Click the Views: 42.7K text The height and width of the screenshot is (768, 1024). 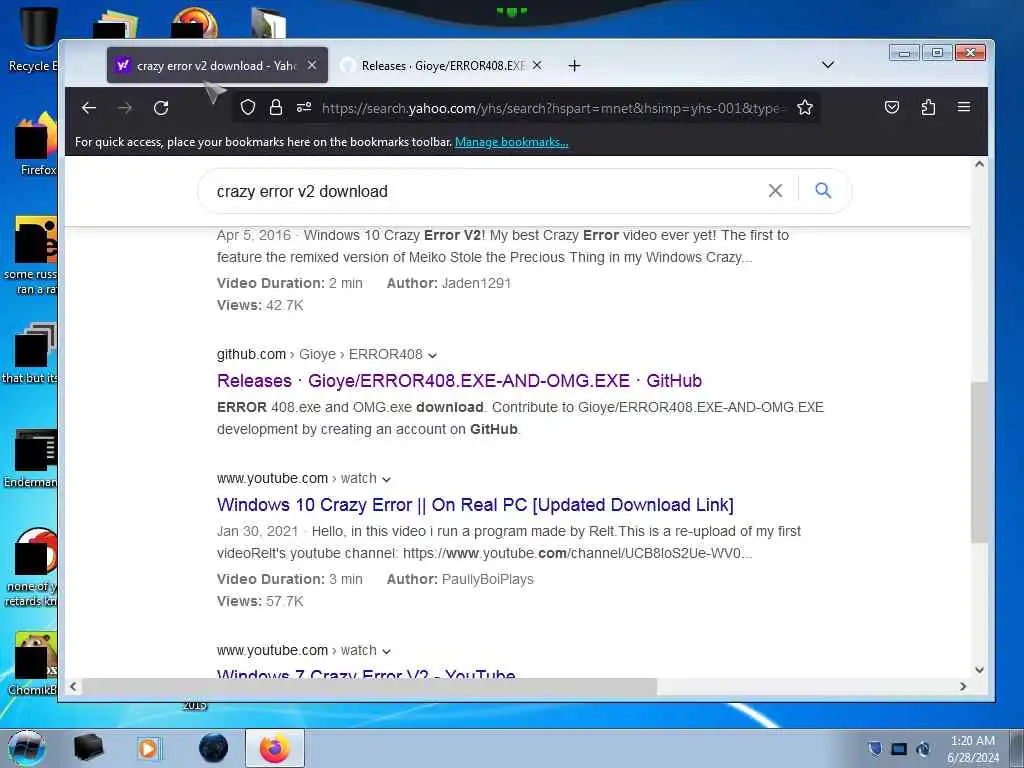(x=260, y=306)
